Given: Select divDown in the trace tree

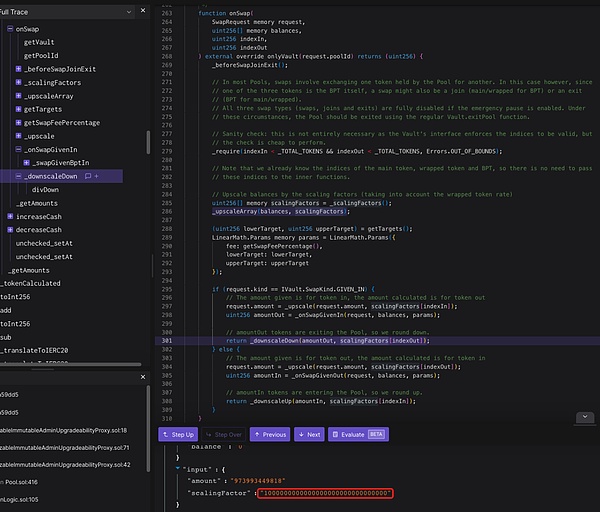Looking at the screenshot, I should pyautogui.click(x=44, y=189).
